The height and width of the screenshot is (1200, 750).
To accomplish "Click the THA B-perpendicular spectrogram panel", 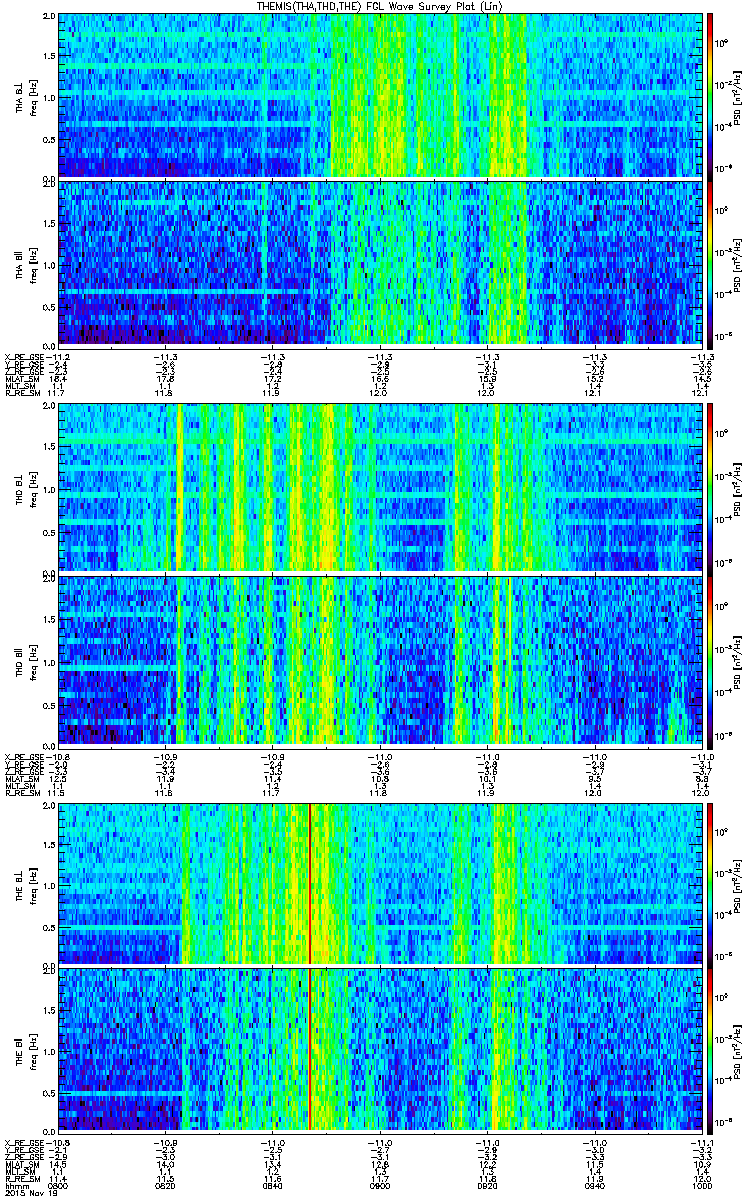I will pos(379,95).
